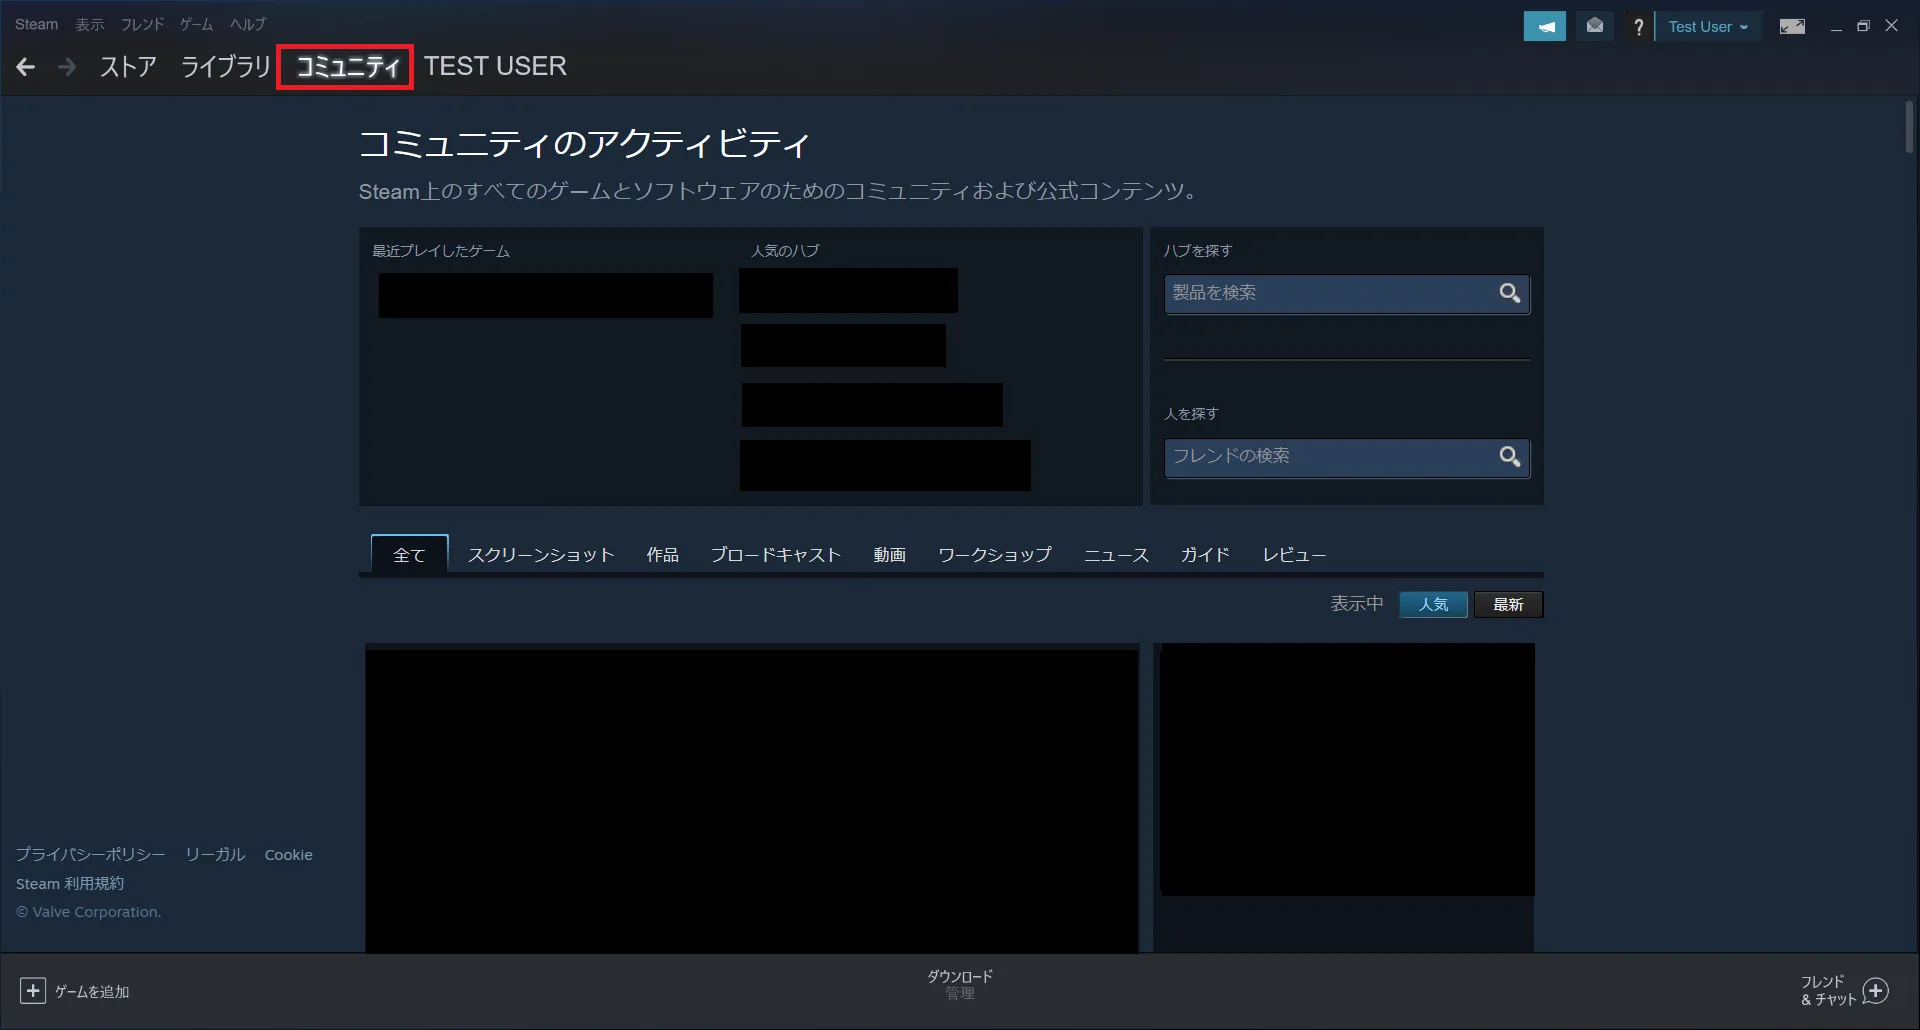Open the Cookie link
Screen dimensions: 1920x1030
(x=289, y=855)
